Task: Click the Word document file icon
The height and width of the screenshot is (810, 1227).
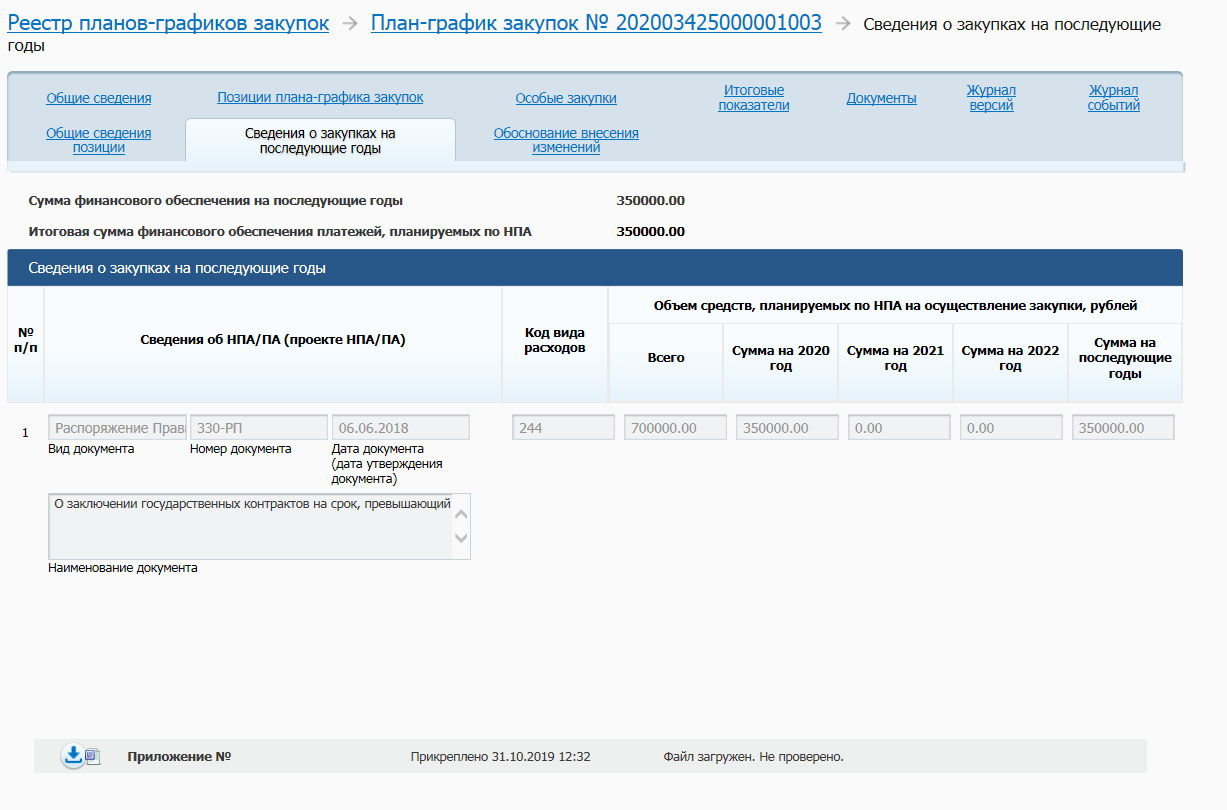Action: click(92, 757)
